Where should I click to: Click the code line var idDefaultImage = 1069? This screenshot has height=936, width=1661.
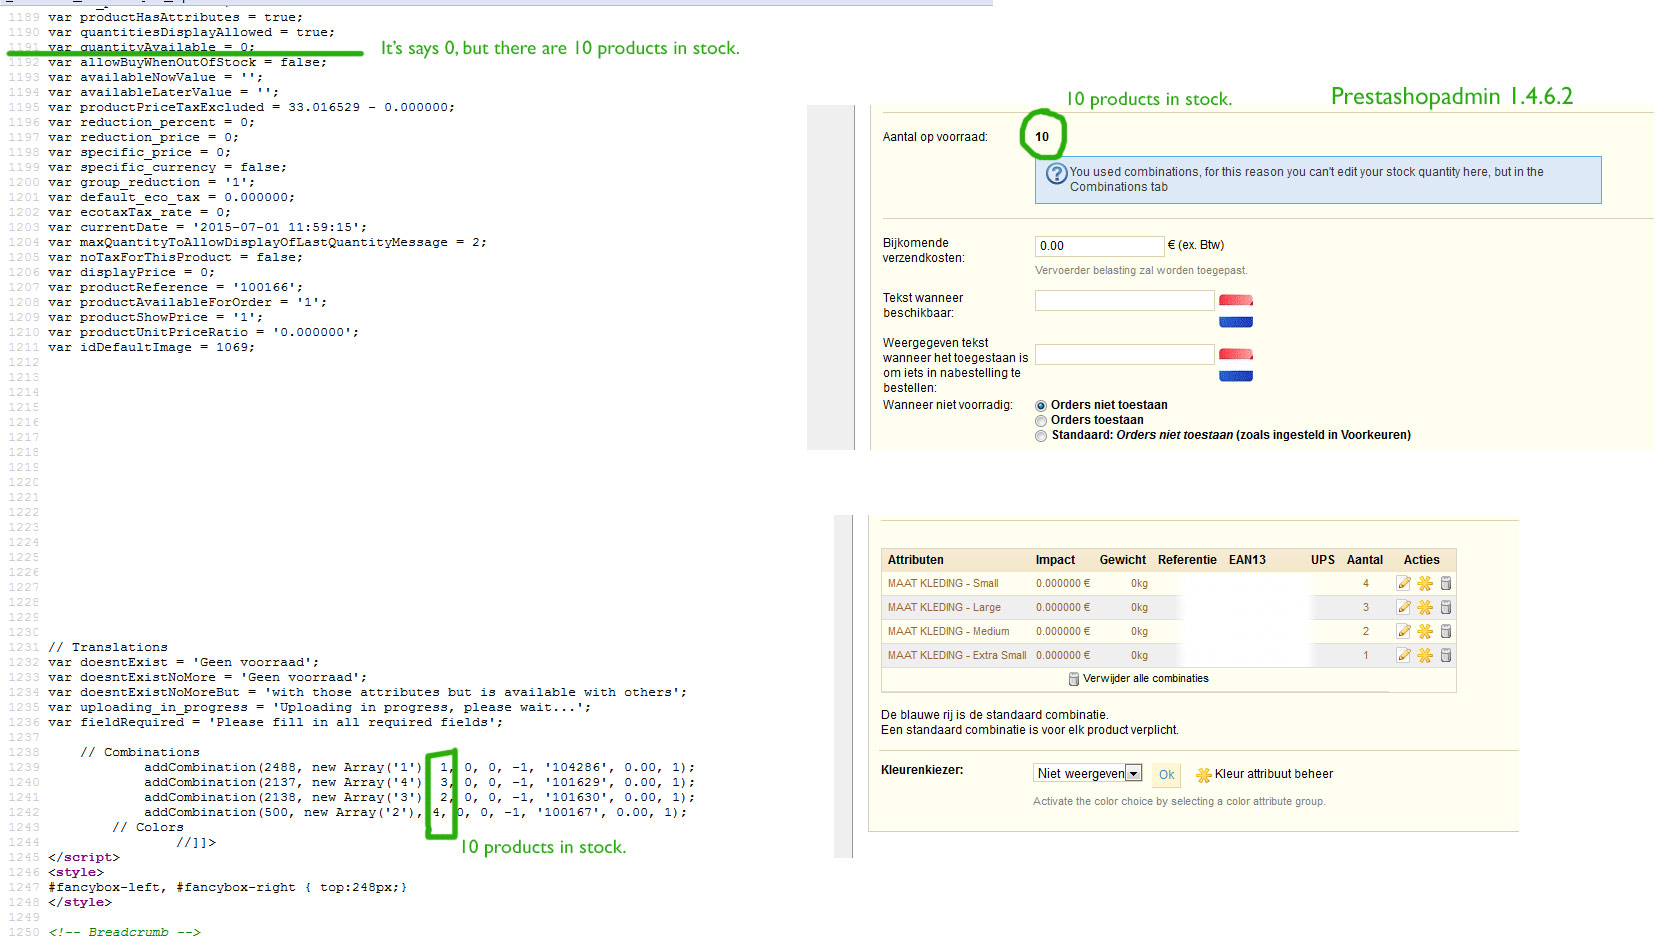tap(151, 347)
